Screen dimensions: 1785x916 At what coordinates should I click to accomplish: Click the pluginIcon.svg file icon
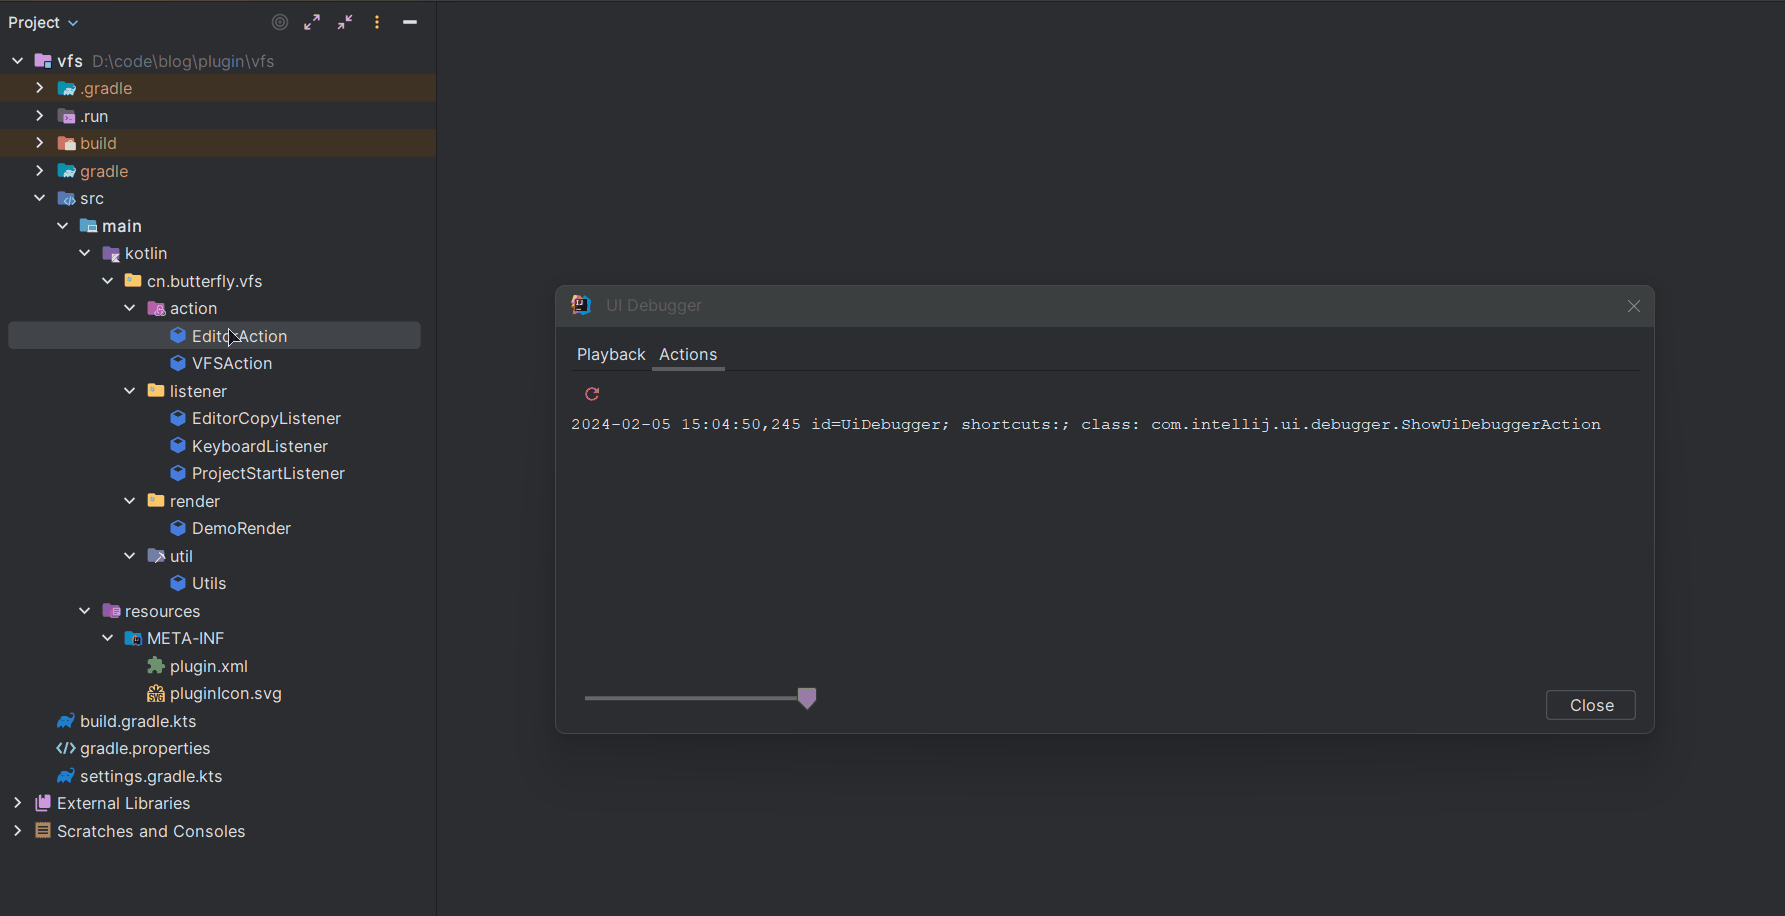[x=156, y=693]
